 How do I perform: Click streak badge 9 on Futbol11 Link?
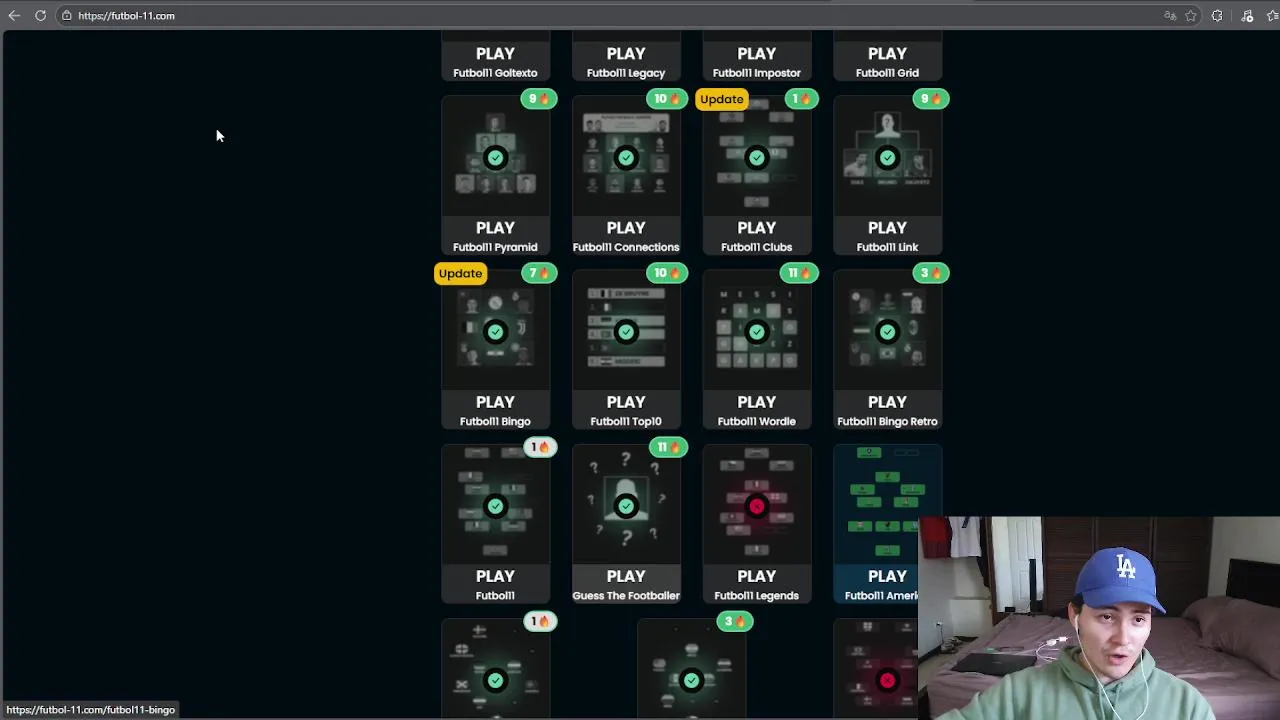931,99
